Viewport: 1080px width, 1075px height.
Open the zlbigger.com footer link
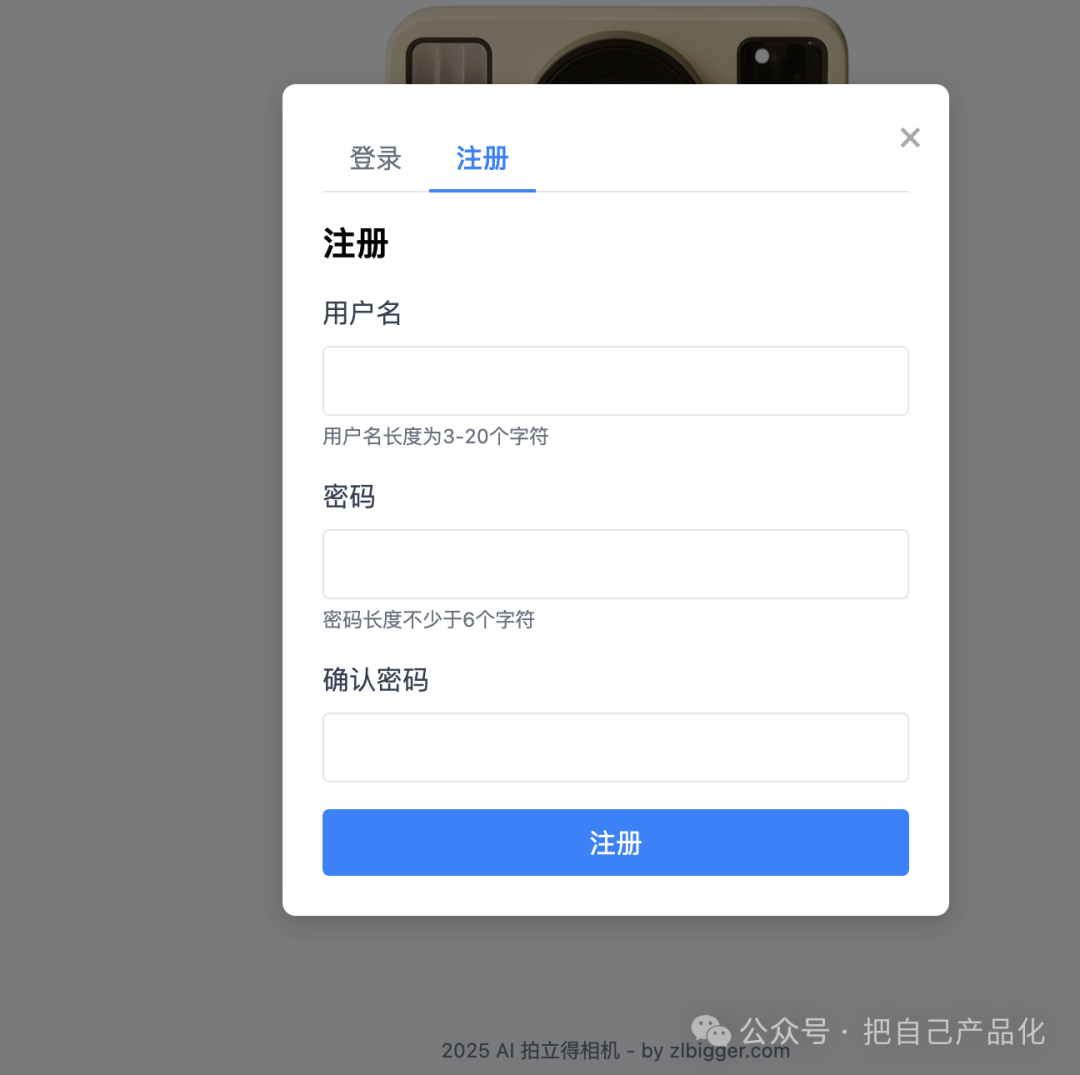729,1051
